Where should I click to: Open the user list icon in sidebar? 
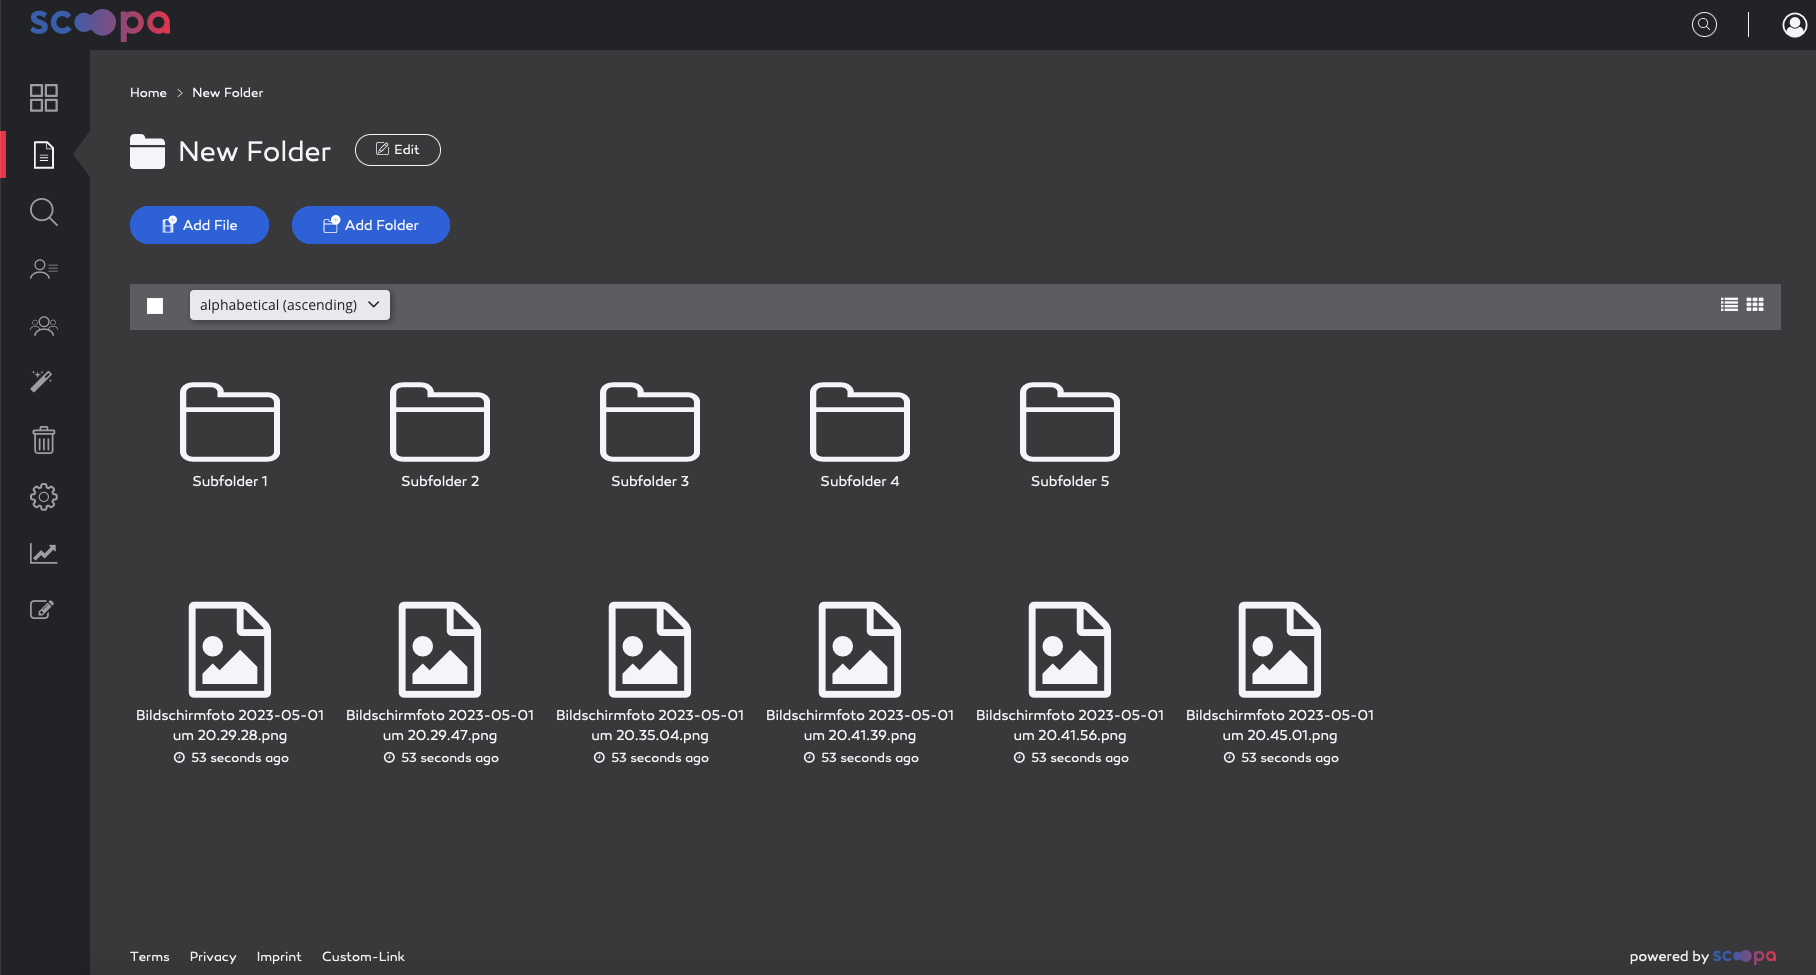coord(44,269)
